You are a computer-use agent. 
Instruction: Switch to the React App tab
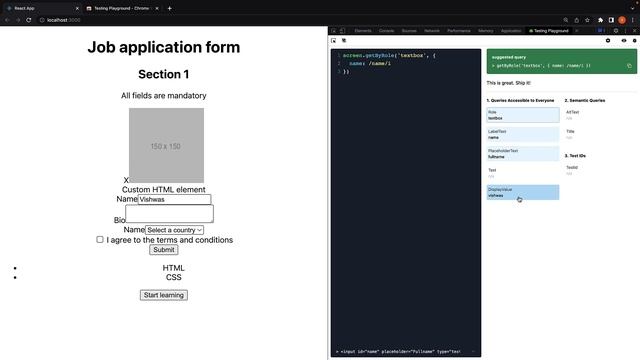[x=41, y=8]
